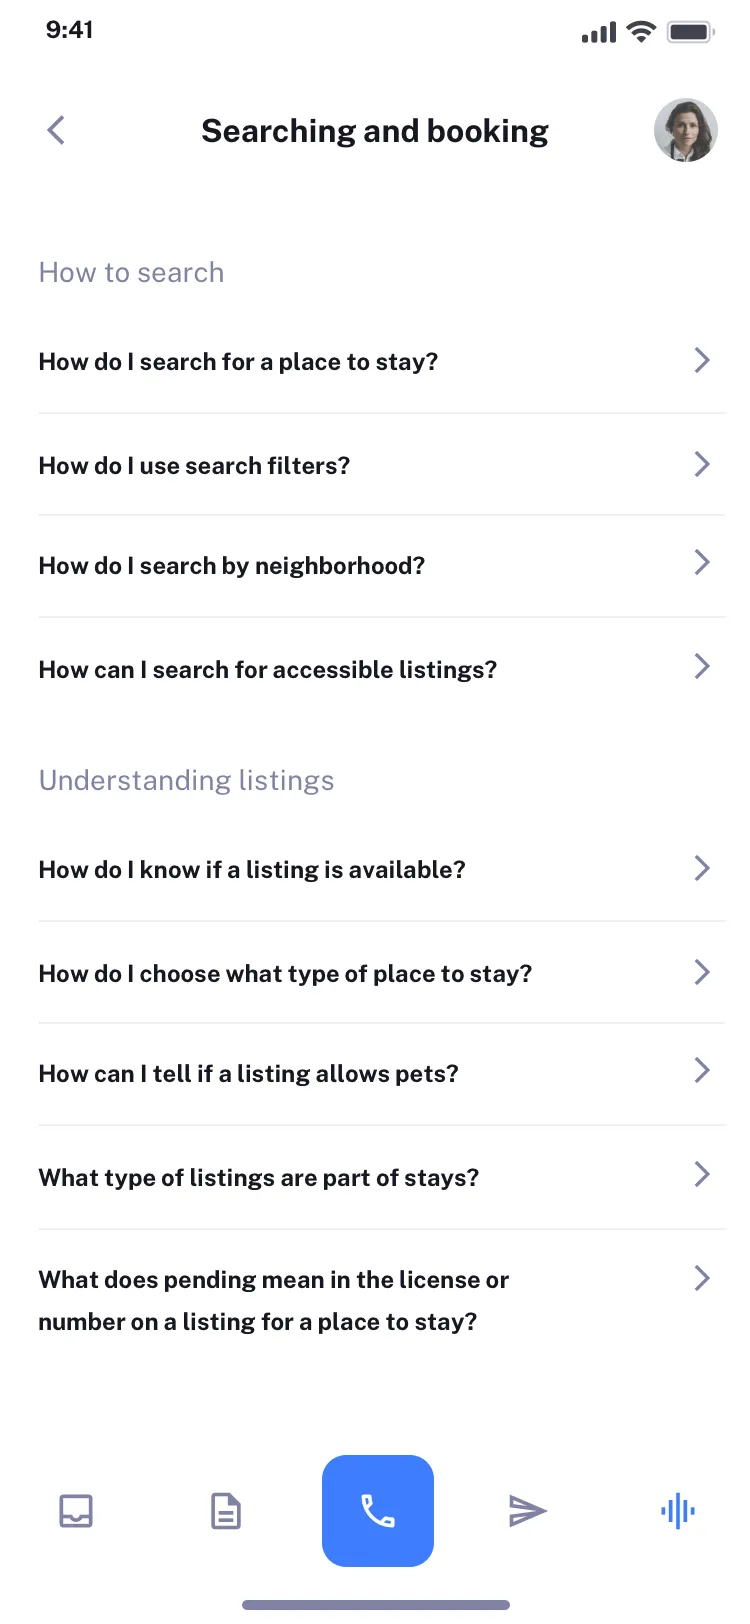The width and height of the screenshot is (750, 1624).
Task: Open "How do I search for a place to stay?"
Action: click(x=239, y=362)
